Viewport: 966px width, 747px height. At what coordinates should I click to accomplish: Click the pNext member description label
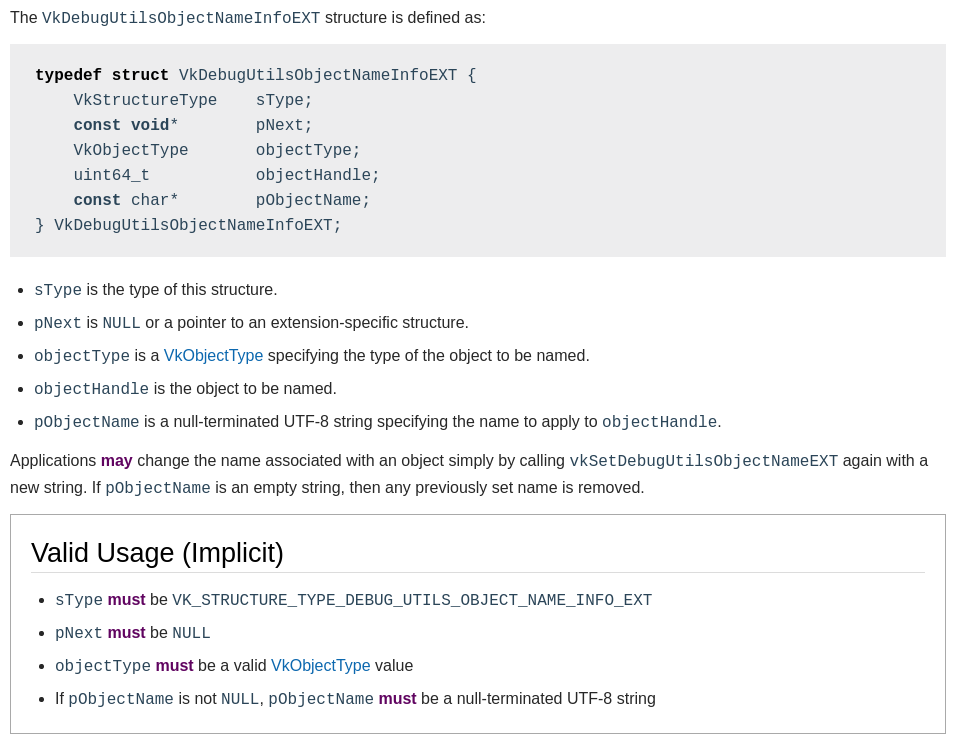pos(57,323)
